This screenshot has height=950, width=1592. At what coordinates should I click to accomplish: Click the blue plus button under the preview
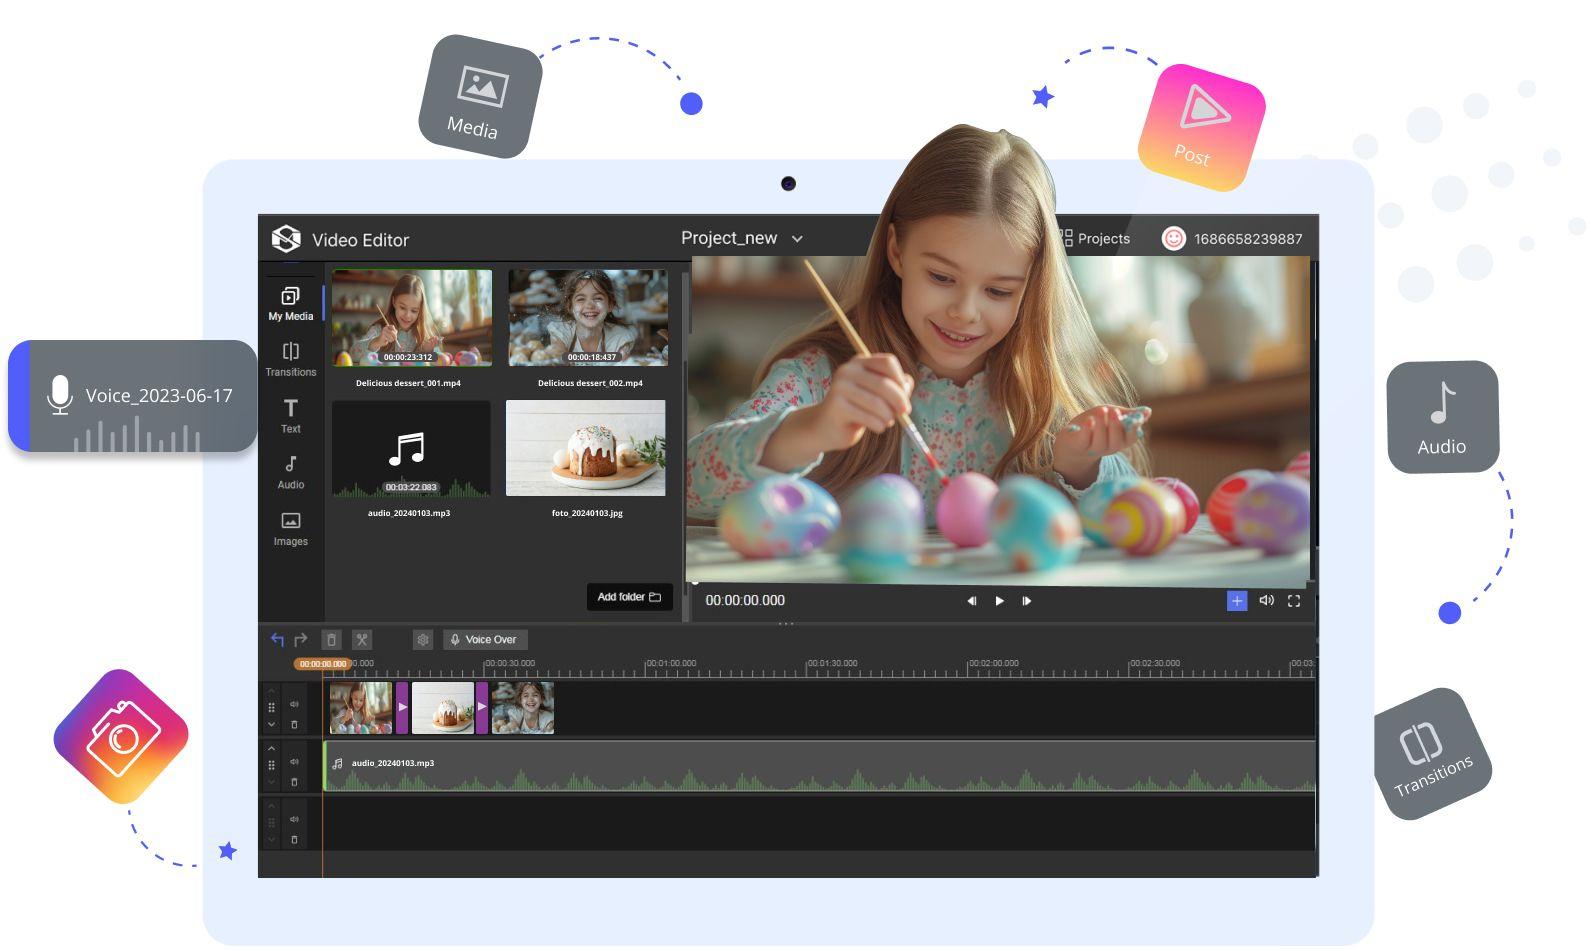(x=1237, y=600)
